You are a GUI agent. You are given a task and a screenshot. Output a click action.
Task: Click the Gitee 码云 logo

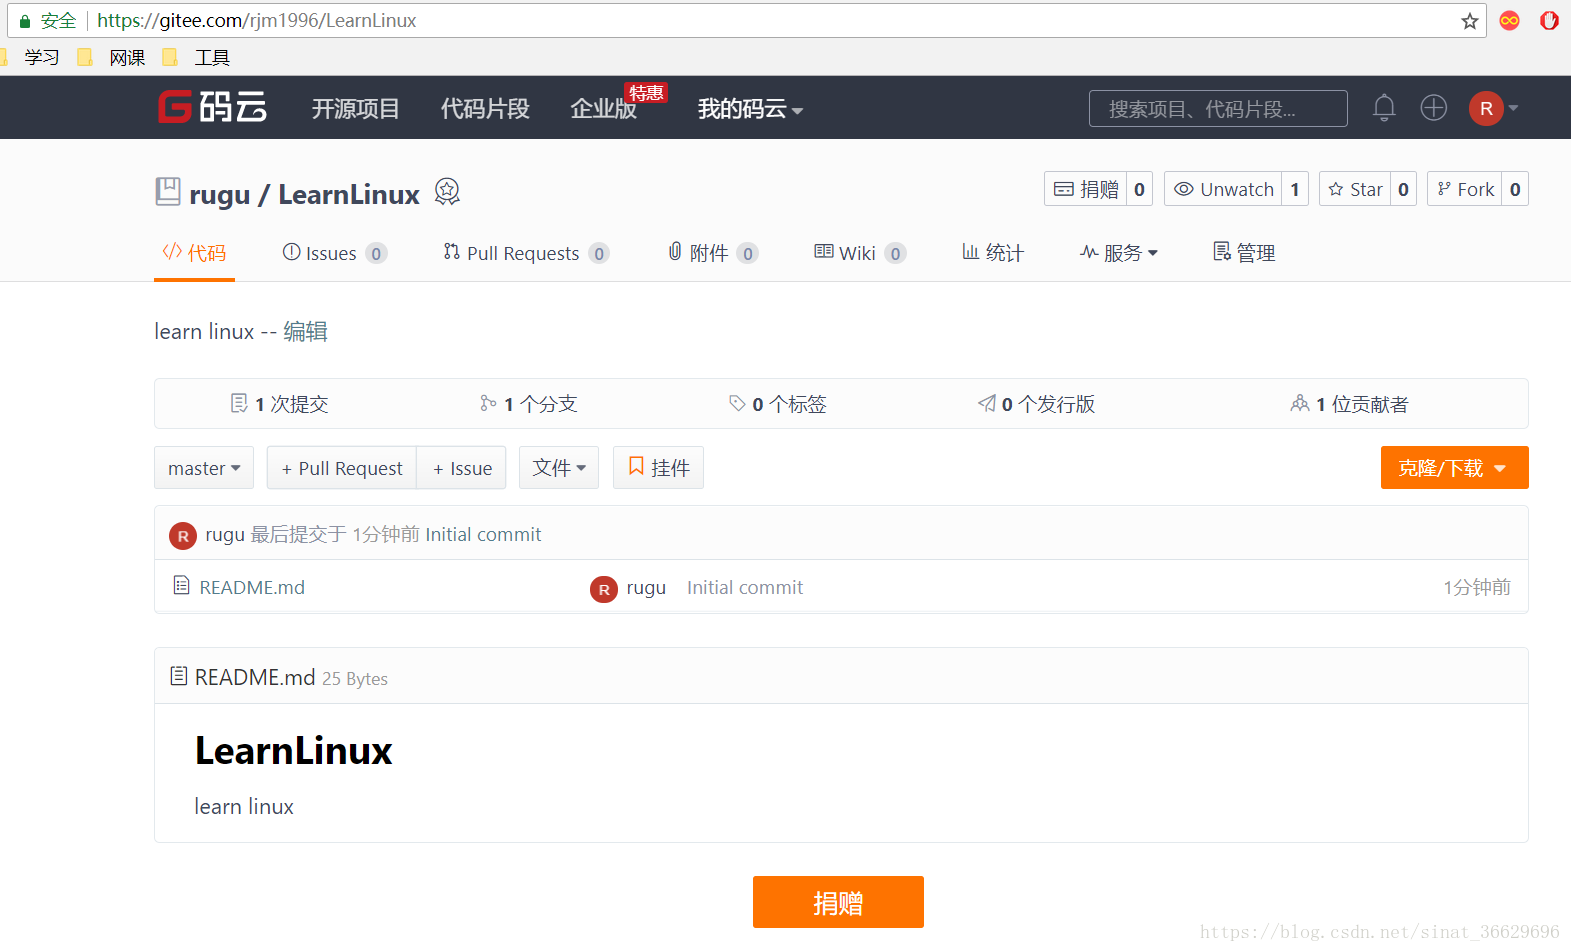(x=212, y=107)
